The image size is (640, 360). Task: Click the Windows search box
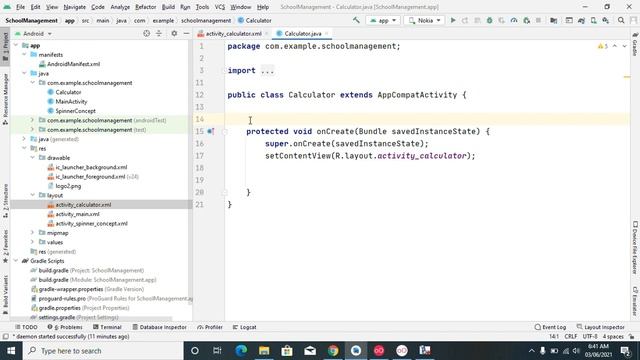103,351
